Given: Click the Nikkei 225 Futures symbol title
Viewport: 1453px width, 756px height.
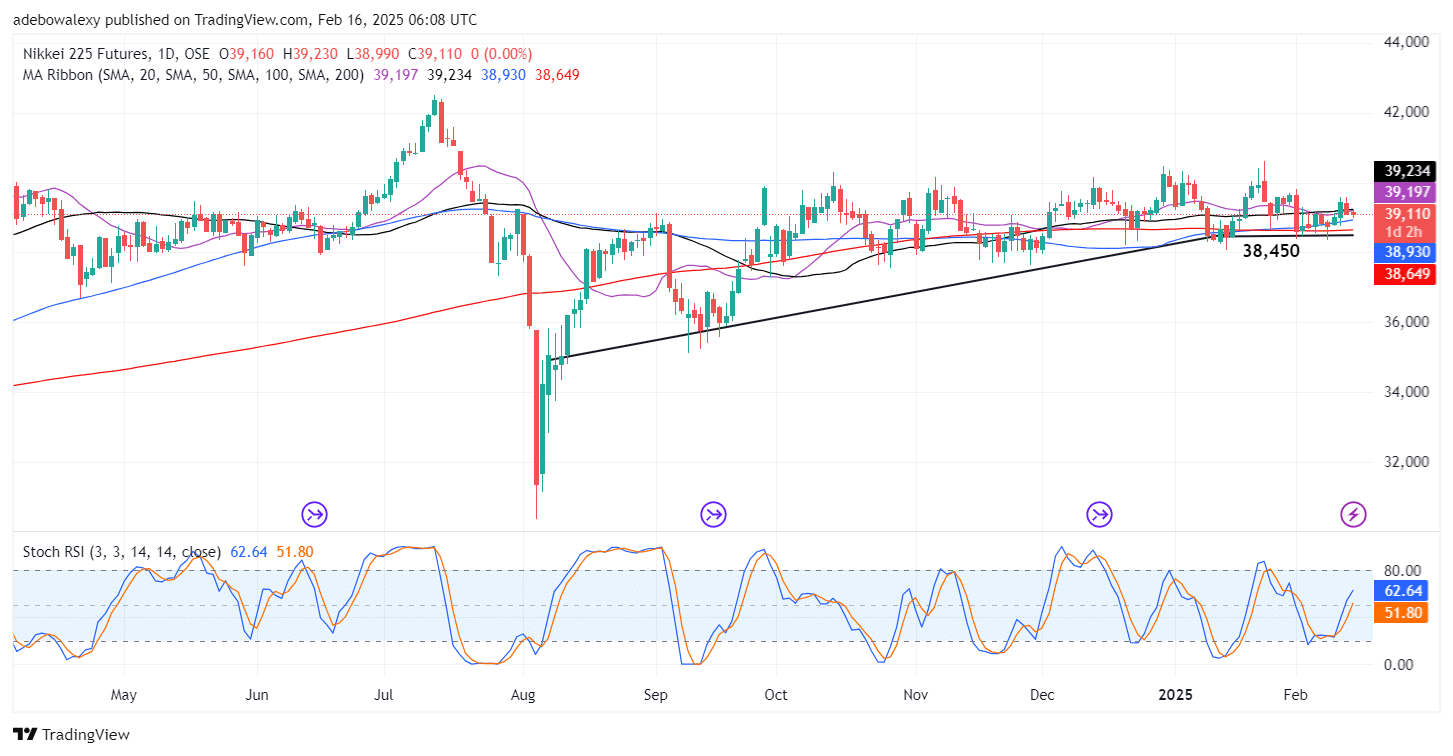Looking at the screenshot, I should pyautogui.click(x=85, y=54).
